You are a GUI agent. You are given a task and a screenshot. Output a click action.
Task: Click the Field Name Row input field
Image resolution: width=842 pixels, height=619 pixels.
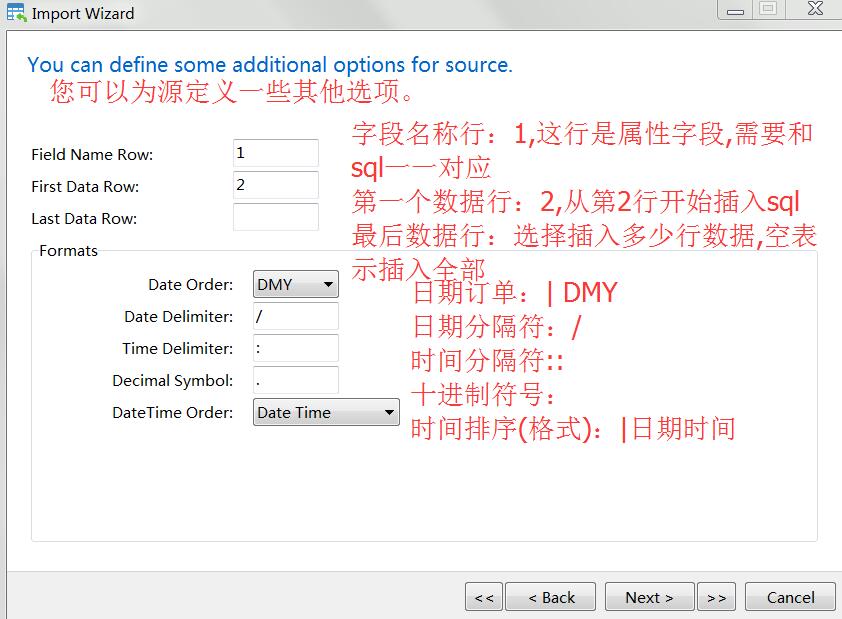pos(275,153)
